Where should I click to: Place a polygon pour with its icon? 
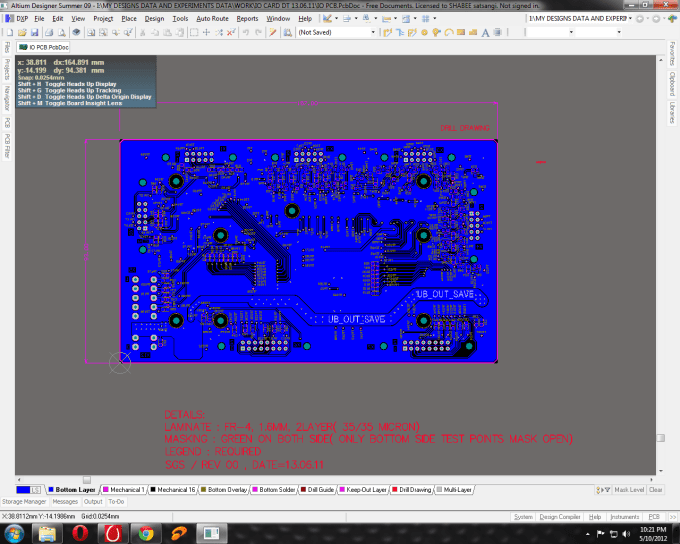coord(473,33)
